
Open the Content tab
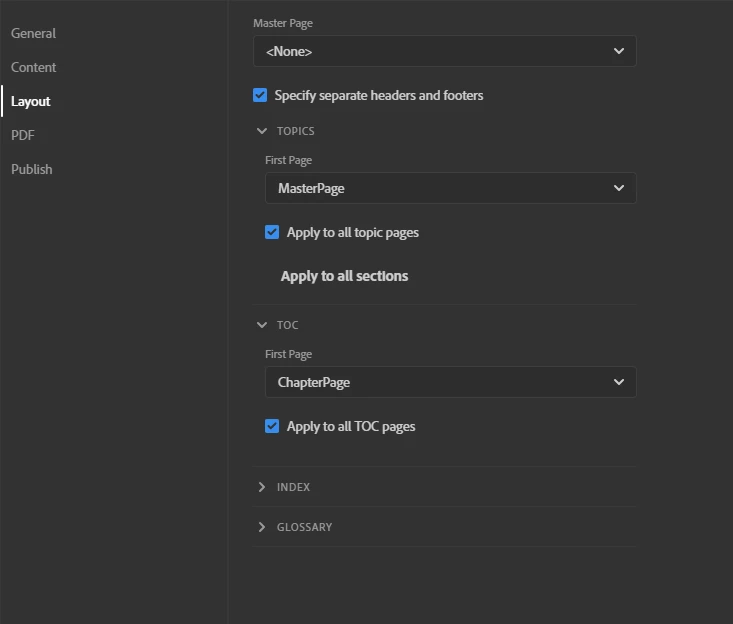pyautogui.click(x=33, y=67)
